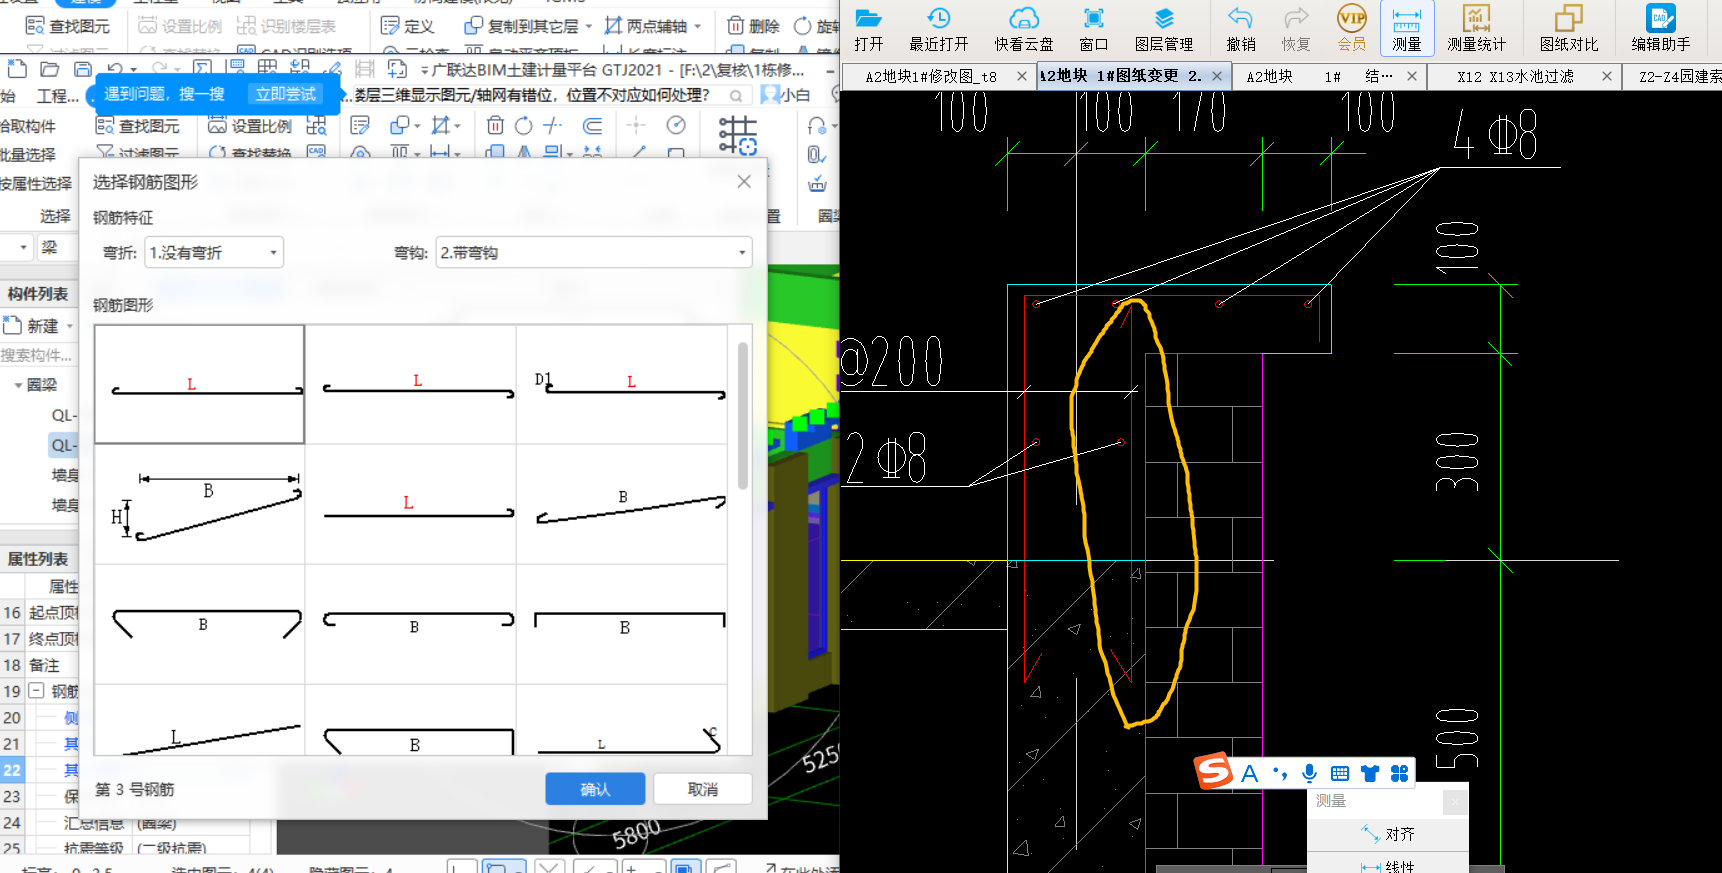Click the search magnifier in the help box
The width and height of the screenshot is (1722, 873).
click(x=736, y=95)
